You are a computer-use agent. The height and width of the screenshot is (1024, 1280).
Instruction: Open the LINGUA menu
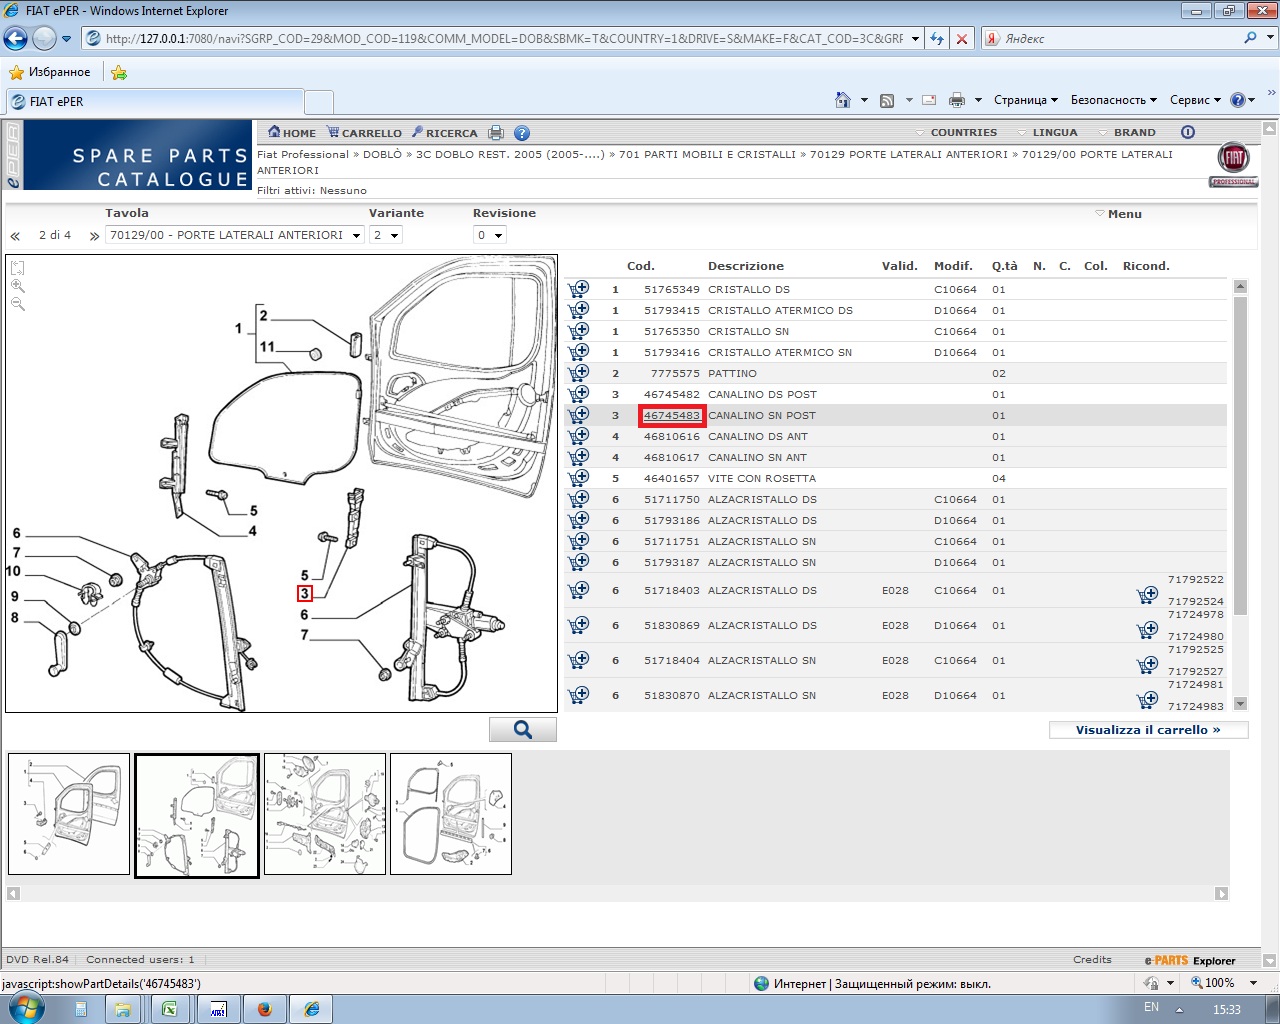[1054, 132]
